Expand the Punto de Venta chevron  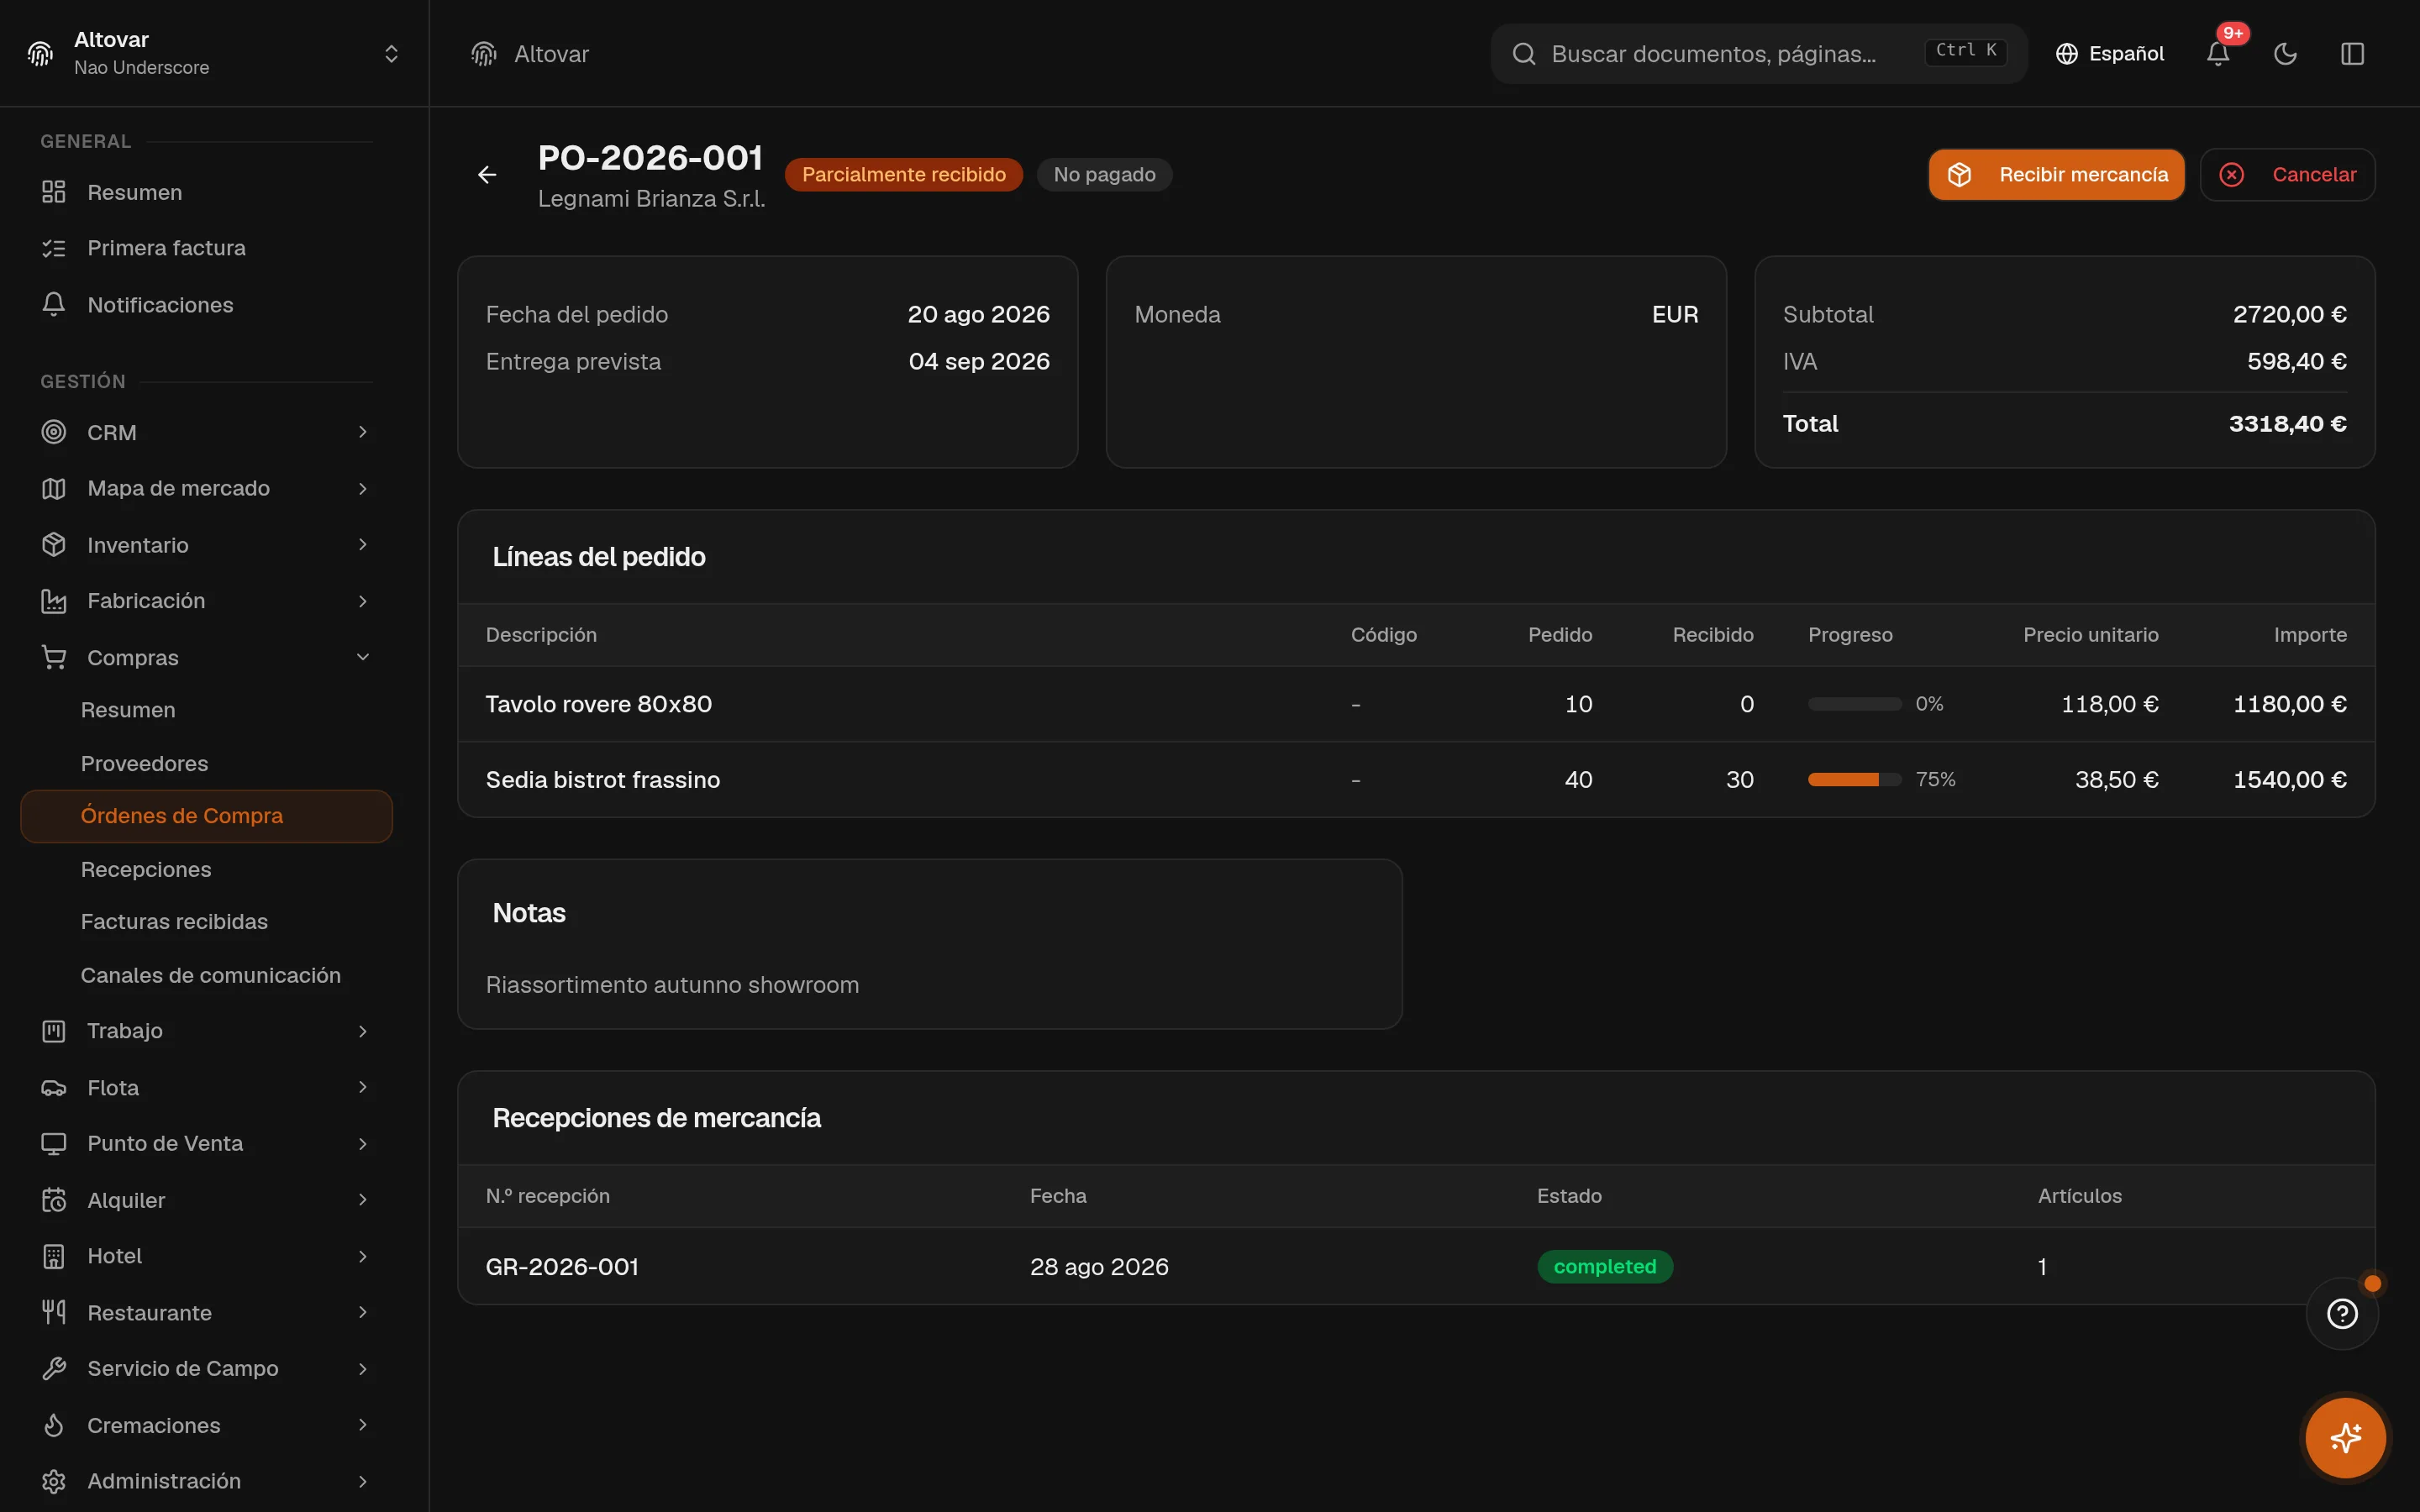tap(363, 1143)
